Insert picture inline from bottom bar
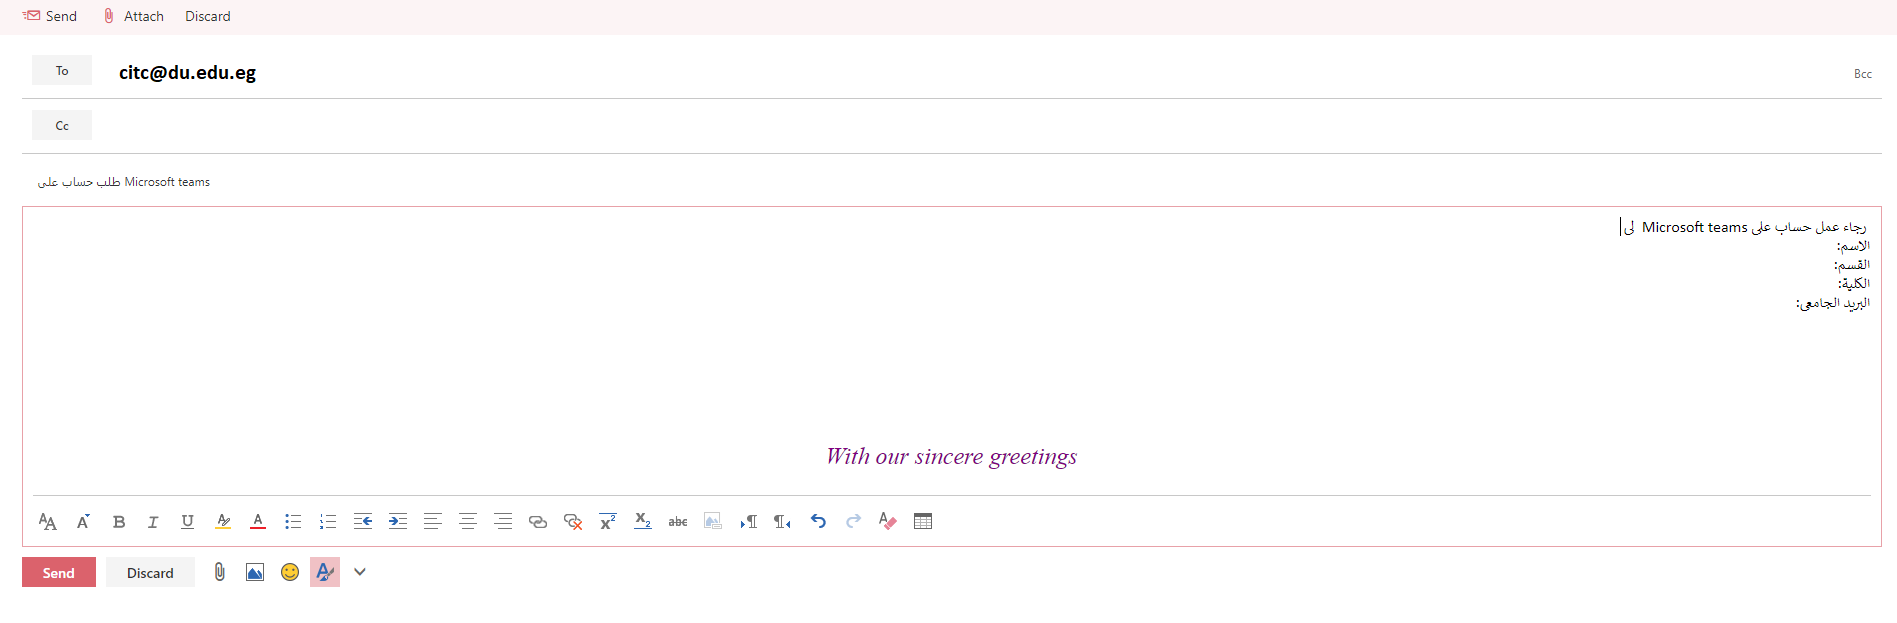 255,572
